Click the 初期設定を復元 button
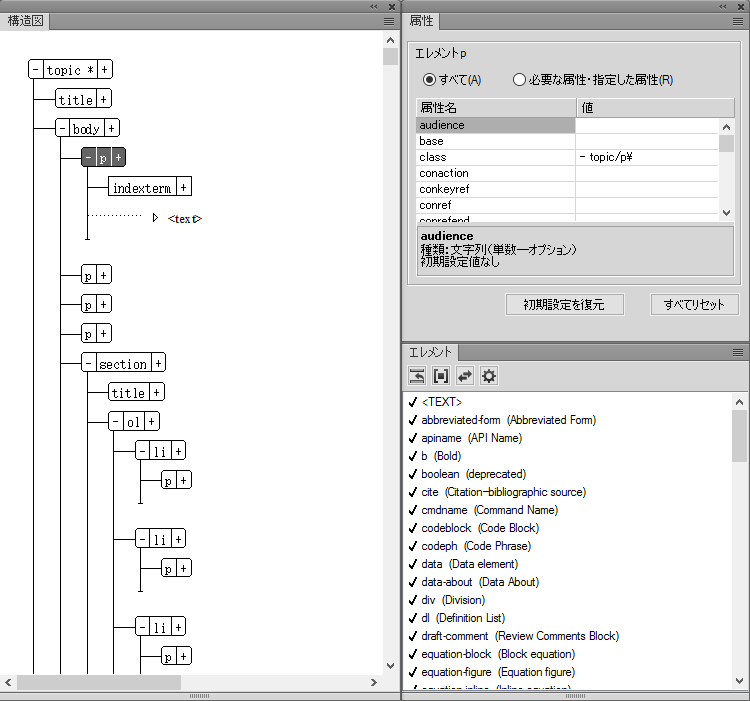The width and height of the screenshot is (750, 701). [x=565, y=304]
